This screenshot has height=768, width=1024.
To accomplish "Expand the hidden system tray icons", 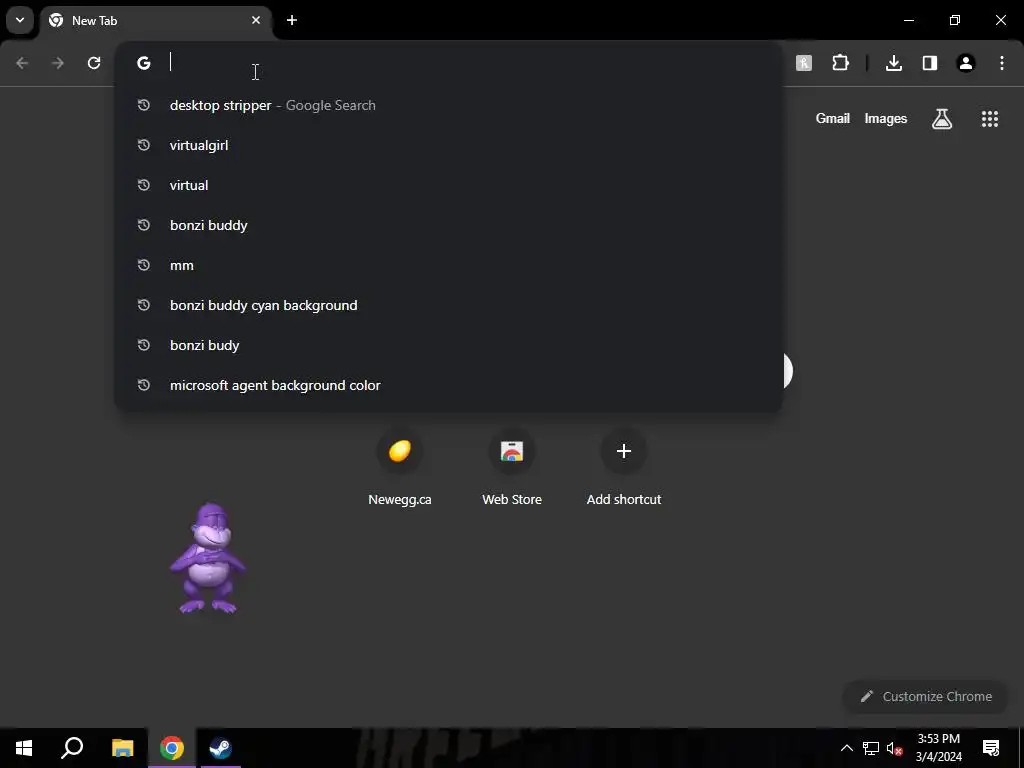I will [x=846, y=748].
